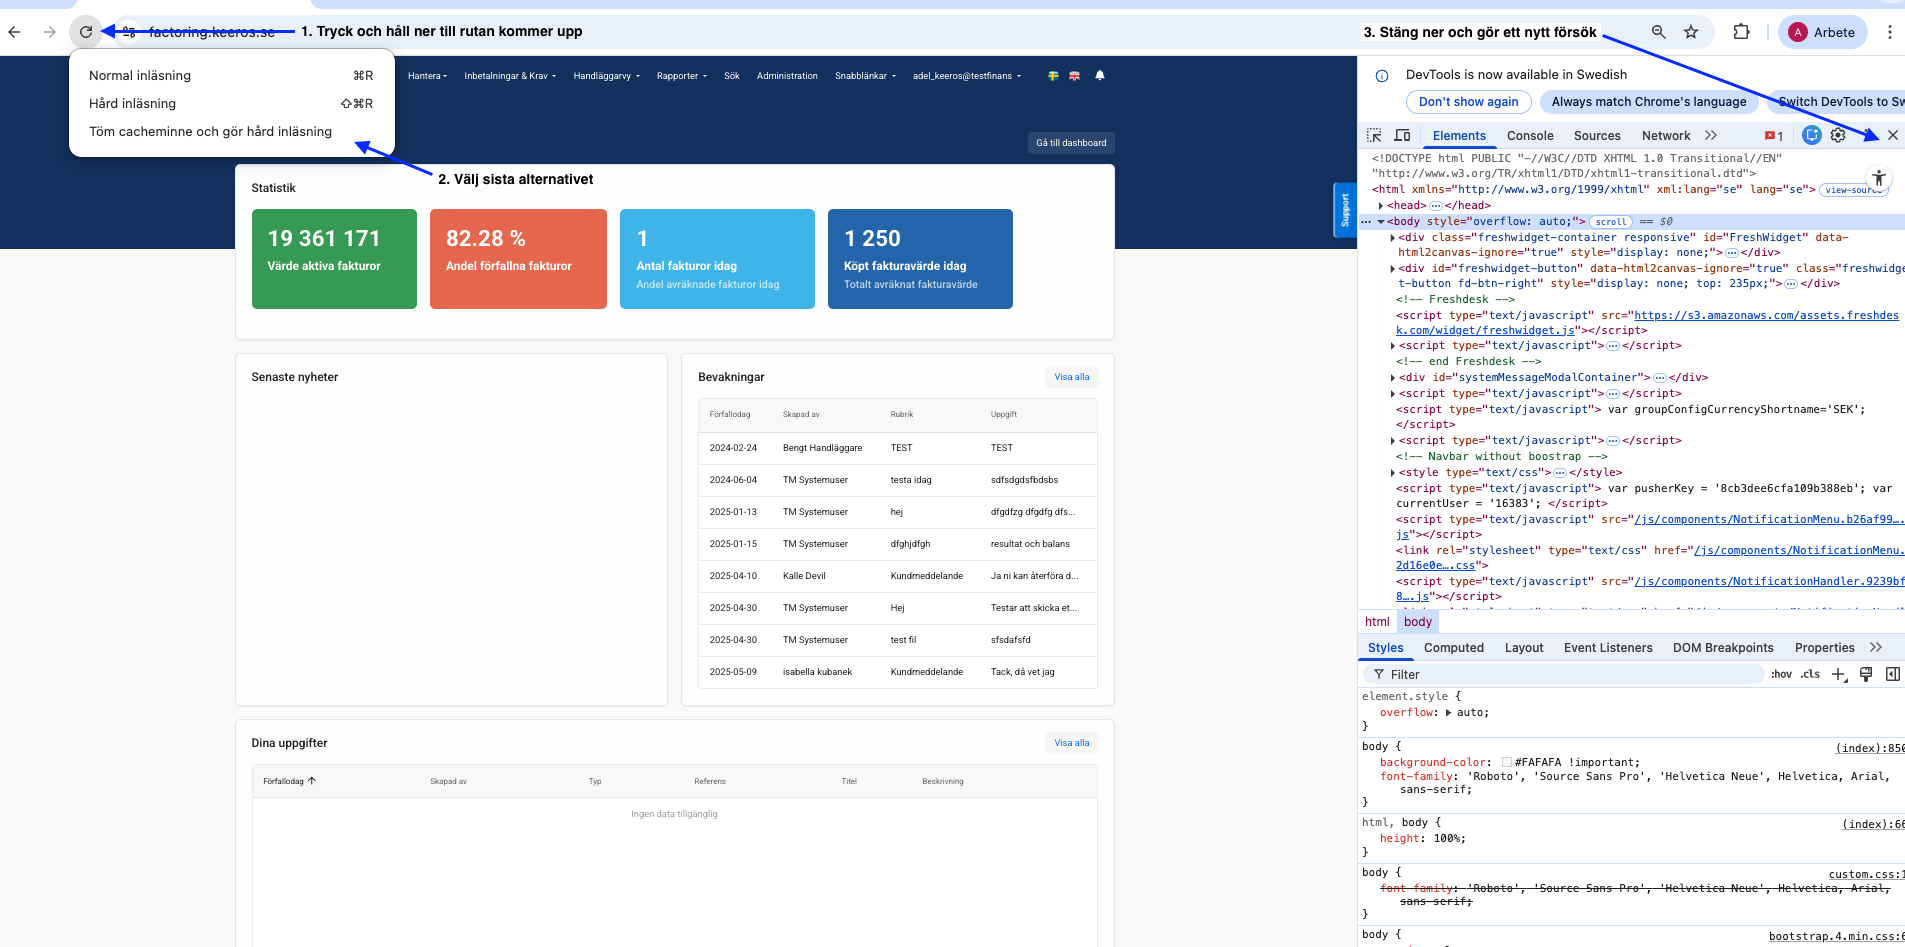Go back with the browser back arrow
The width and height of the screenshot is (1905, 947).
point(14,32)
